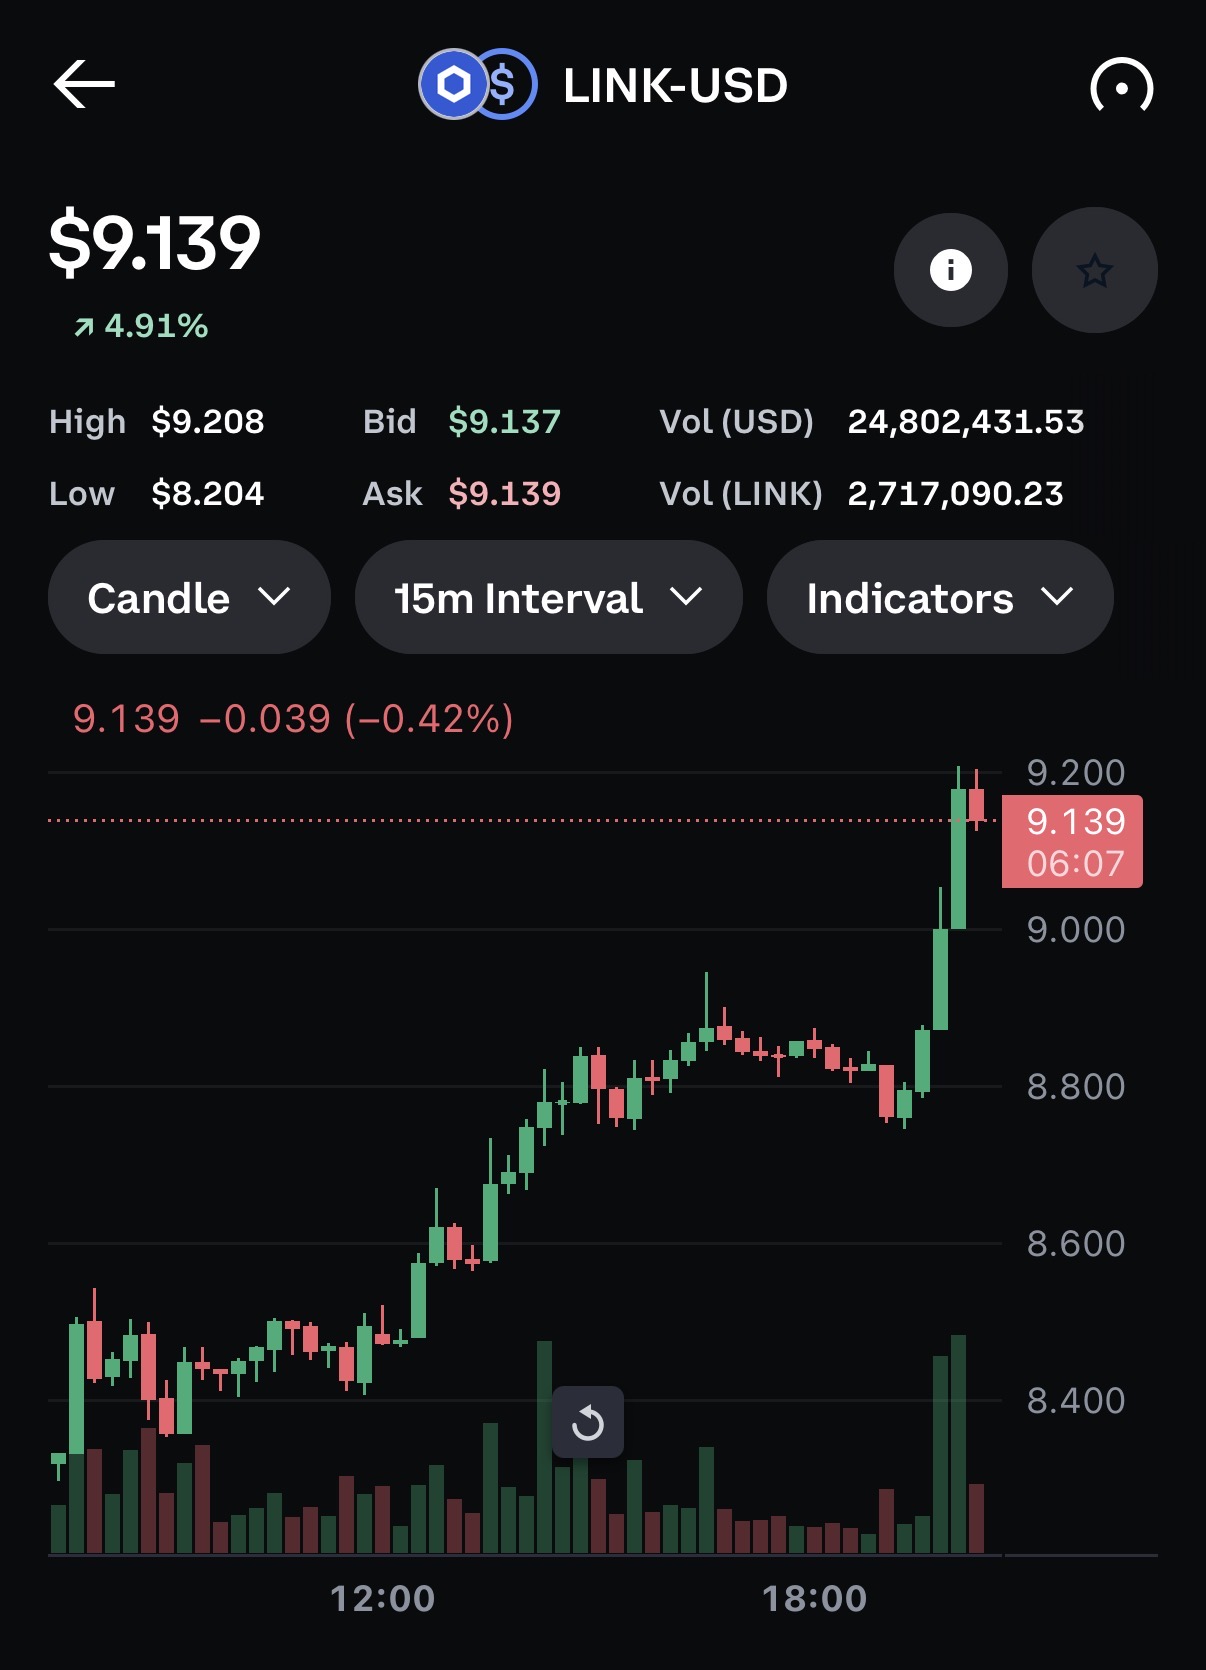
Task: Tap the LINK-USD pair logo icon
Action: 478,85
